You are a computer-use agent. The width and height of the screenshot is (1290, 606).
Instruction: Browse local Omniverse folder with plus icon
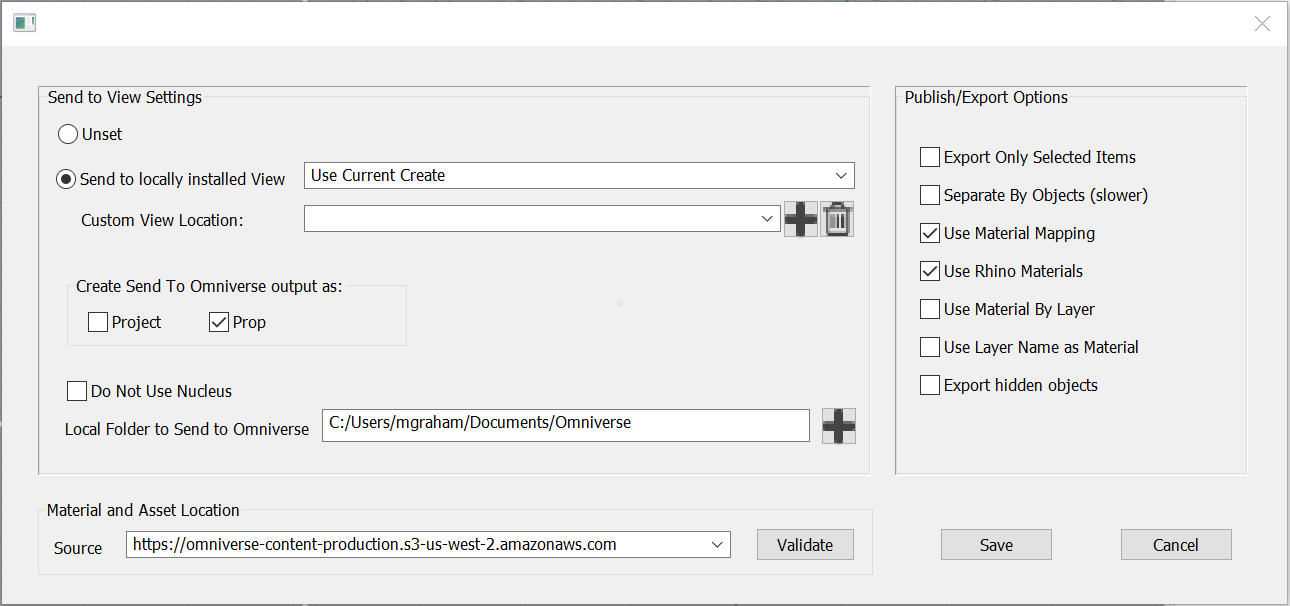pos(839,426)
